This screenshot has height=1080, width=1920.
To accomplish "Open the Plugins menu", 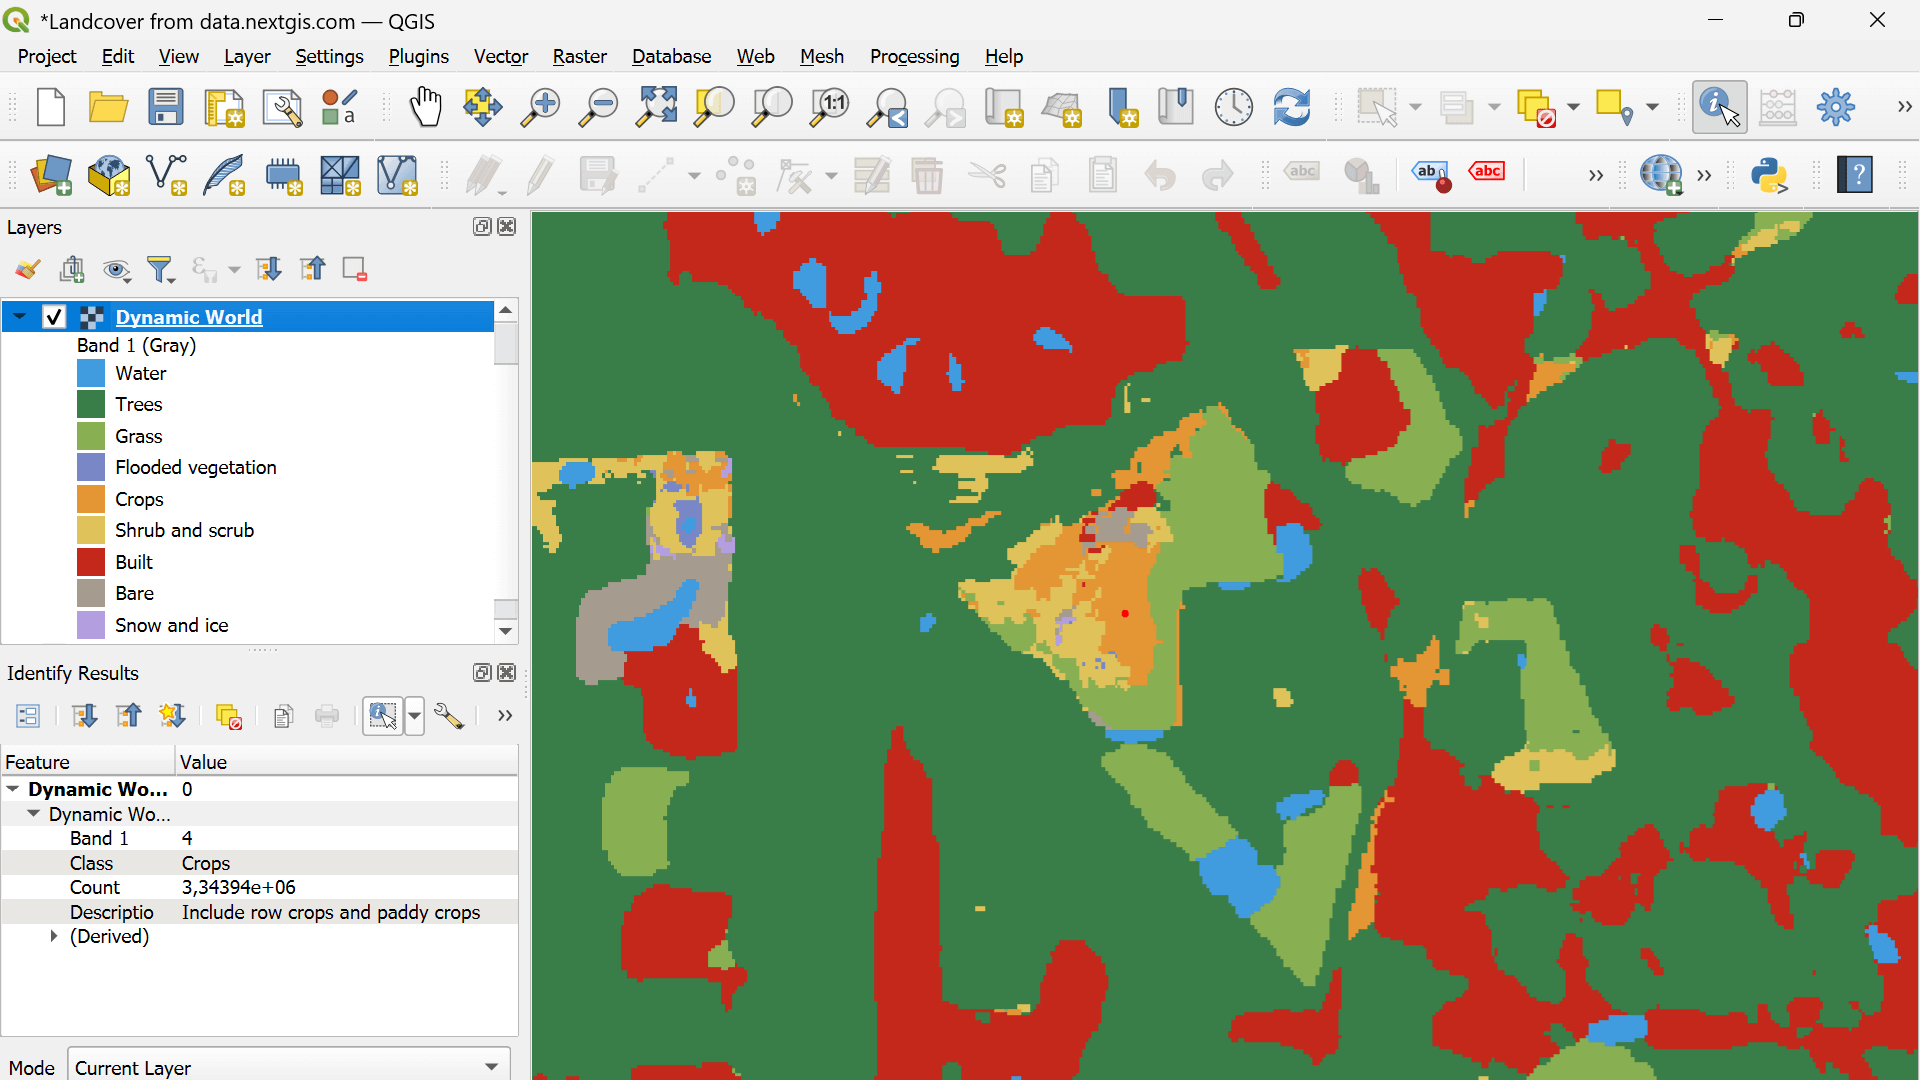I will pyautogui.click(x=418, y=56).
